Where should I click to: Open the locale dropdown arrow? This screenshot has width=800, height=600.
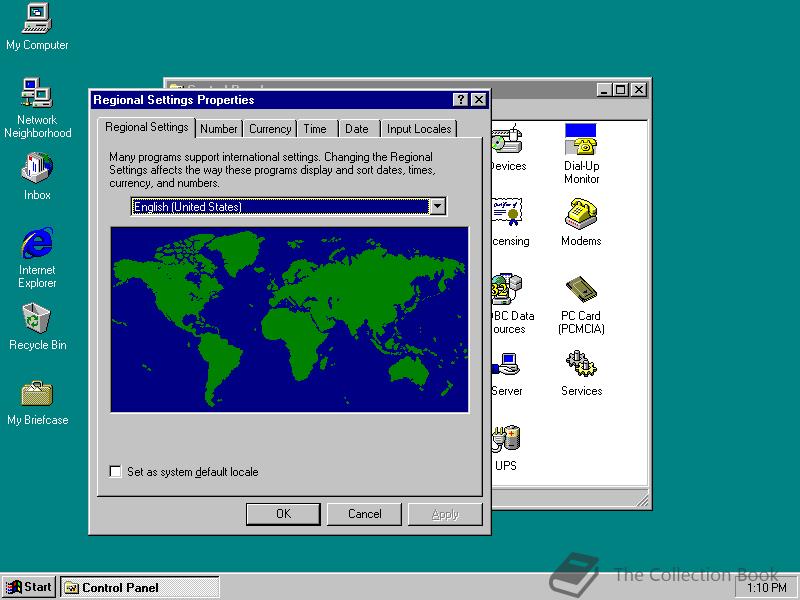(x=438, y=207)
